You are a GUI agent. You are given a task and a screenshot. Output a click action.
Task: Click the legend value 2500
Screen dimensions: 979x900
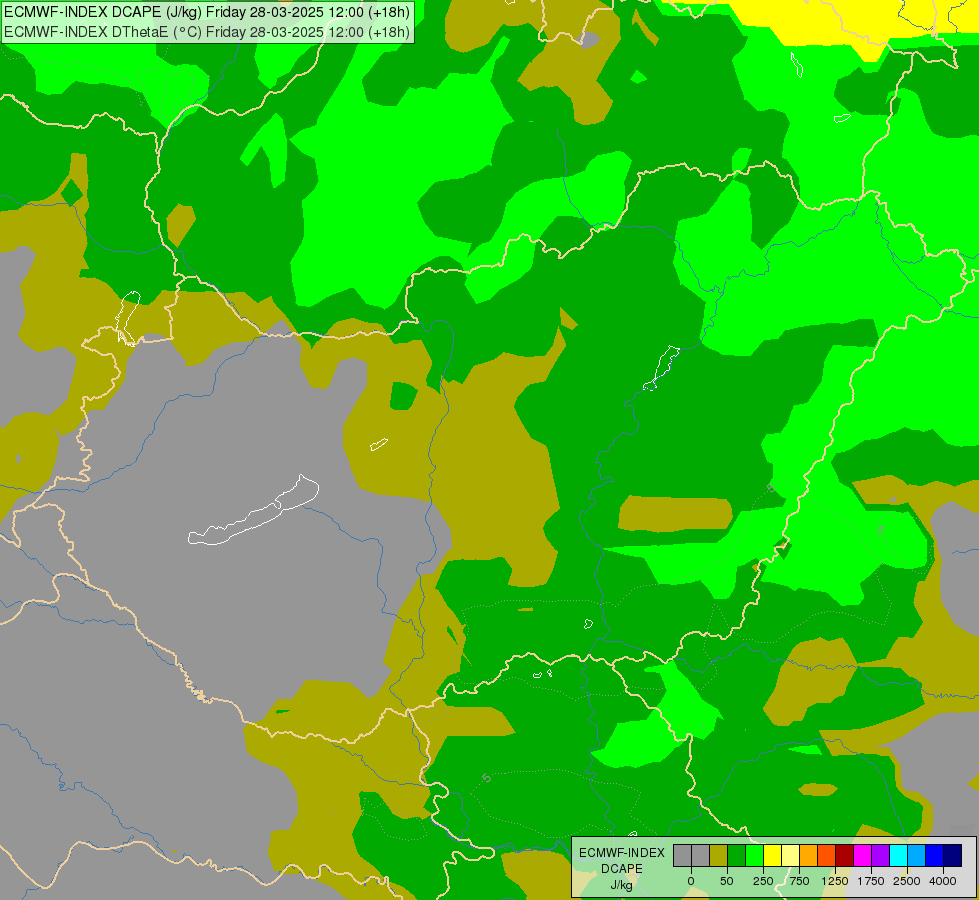point(907,881)
